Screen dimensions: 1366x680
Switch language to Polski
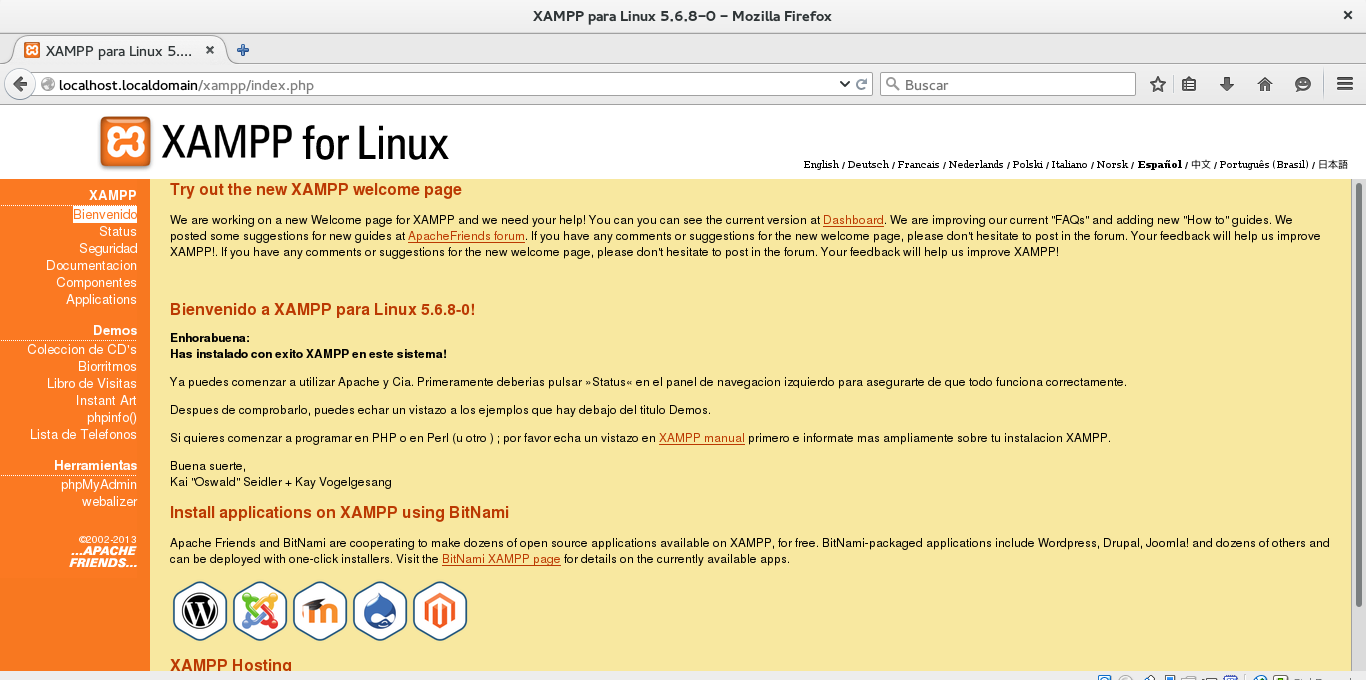pos(1027,165)
